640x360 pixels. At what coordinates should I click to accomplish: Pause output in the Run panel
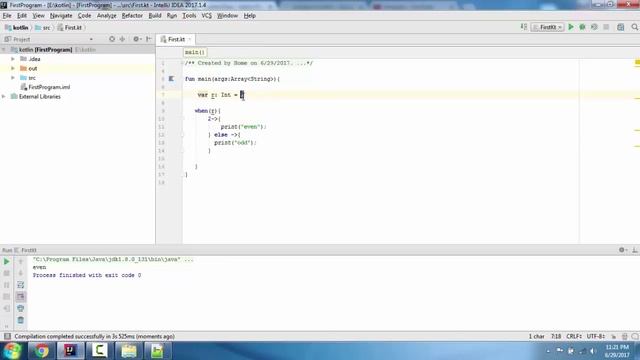pyautogui.click(x=7, y=285)
